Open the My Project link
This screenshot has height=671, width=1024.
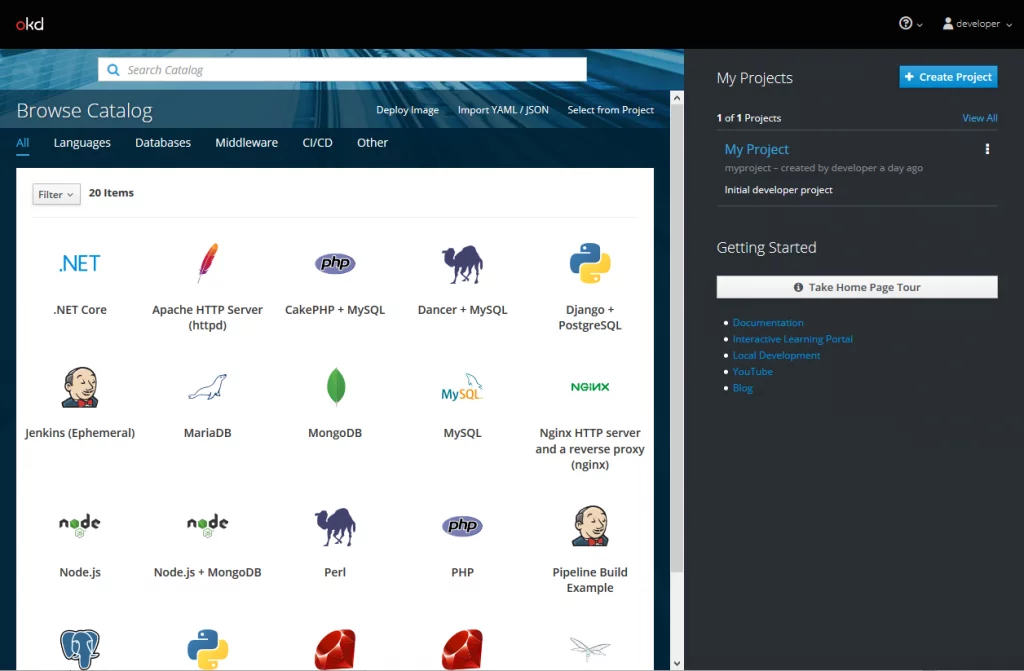[x=756, y=149]
